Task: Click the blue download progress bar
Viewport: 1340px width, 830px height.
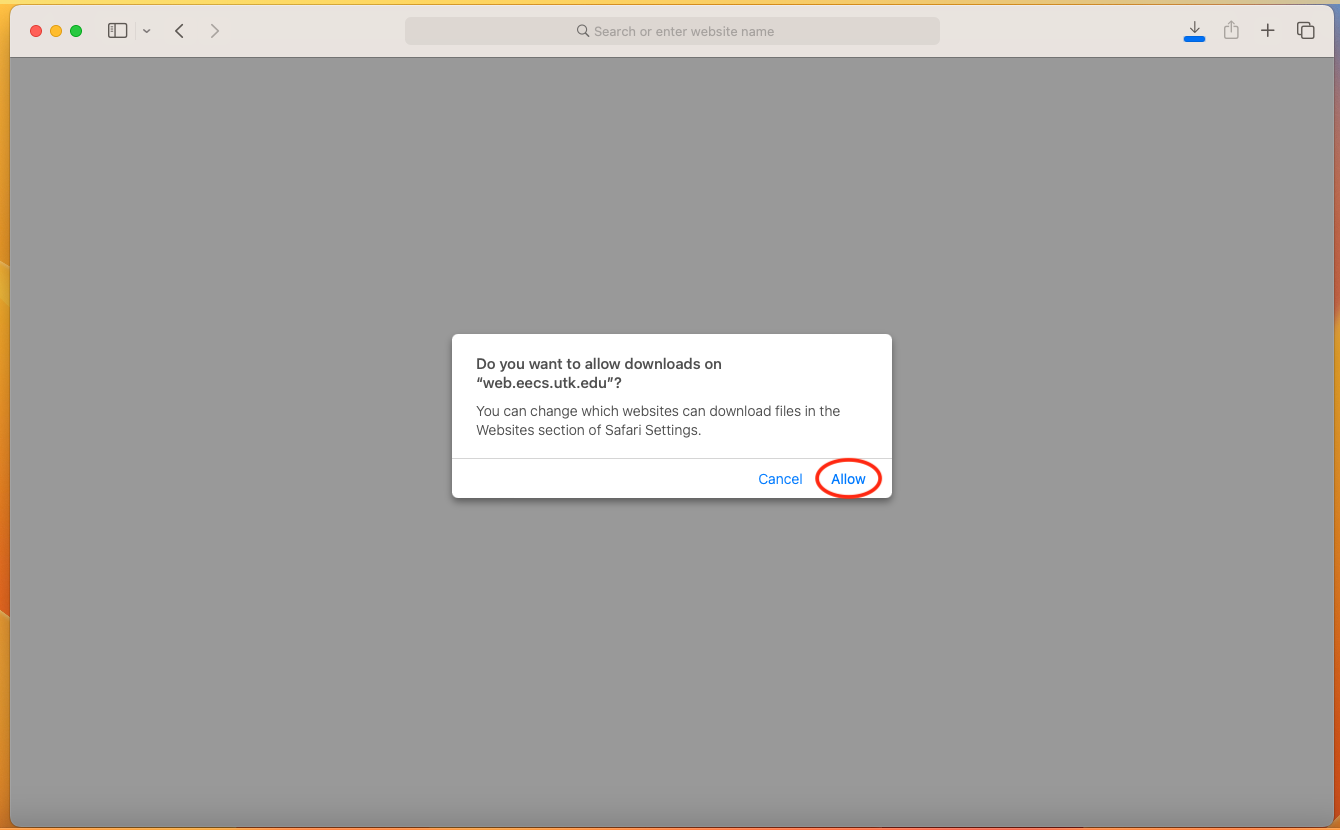Action: pyautogui.click(x=1194, y=40)
